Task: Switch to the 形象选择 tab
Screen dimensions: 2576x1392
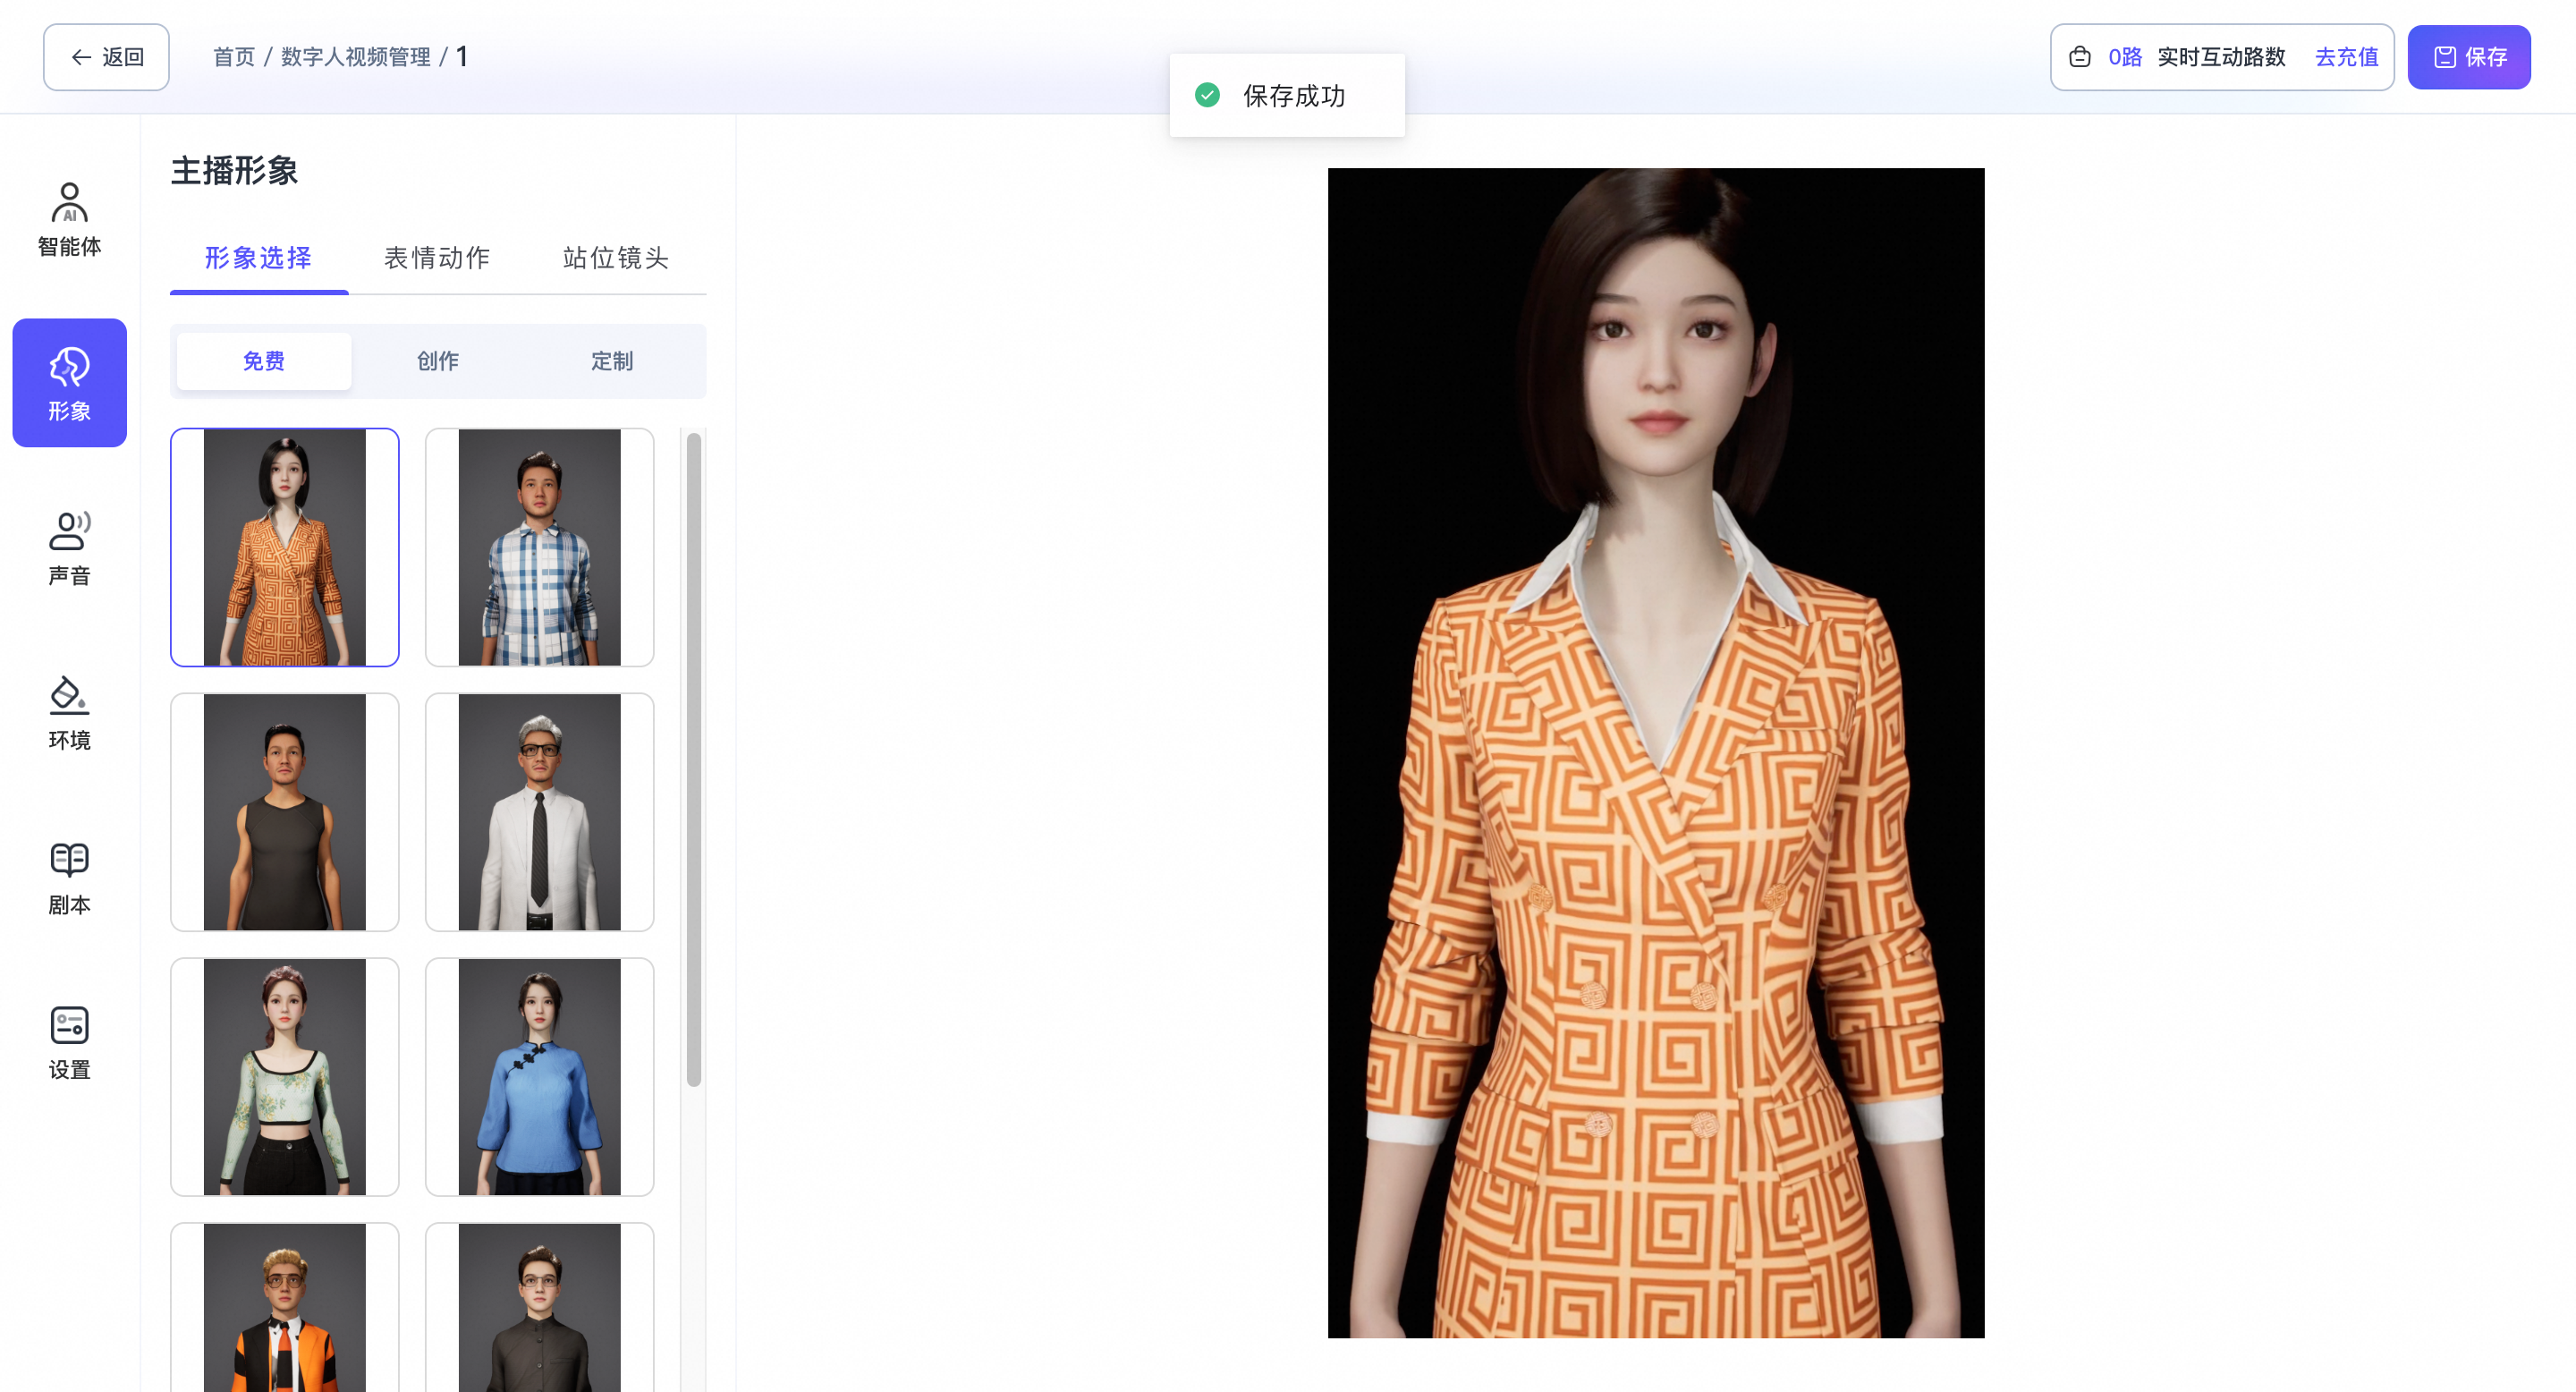Action: coord(258,258)
